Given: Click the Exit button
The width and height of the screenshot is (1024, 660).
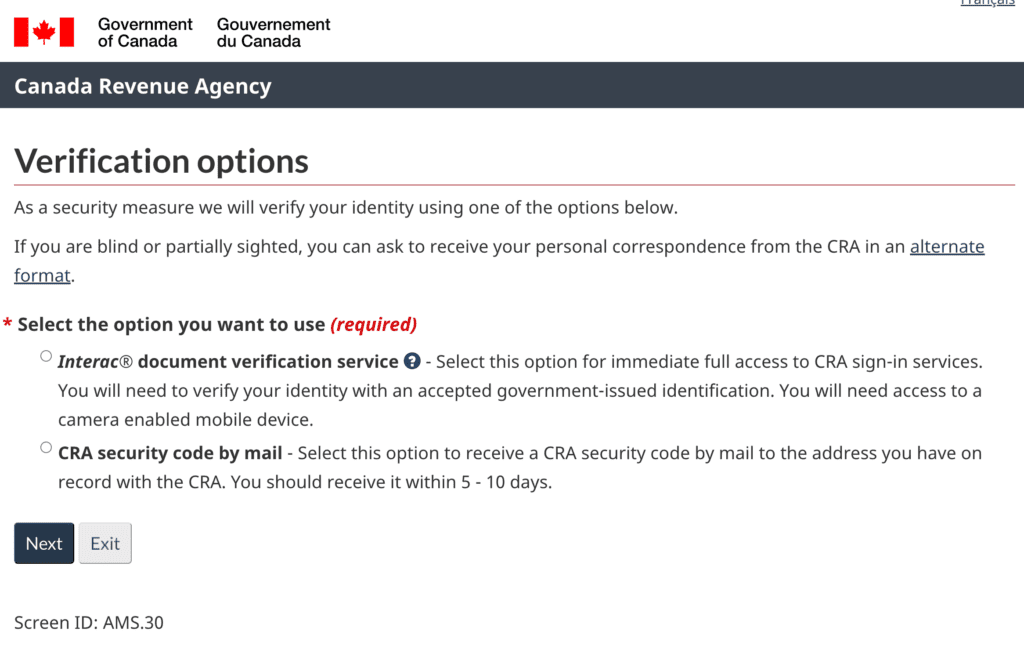Looking at the screenshot, I should click(105, 543).
